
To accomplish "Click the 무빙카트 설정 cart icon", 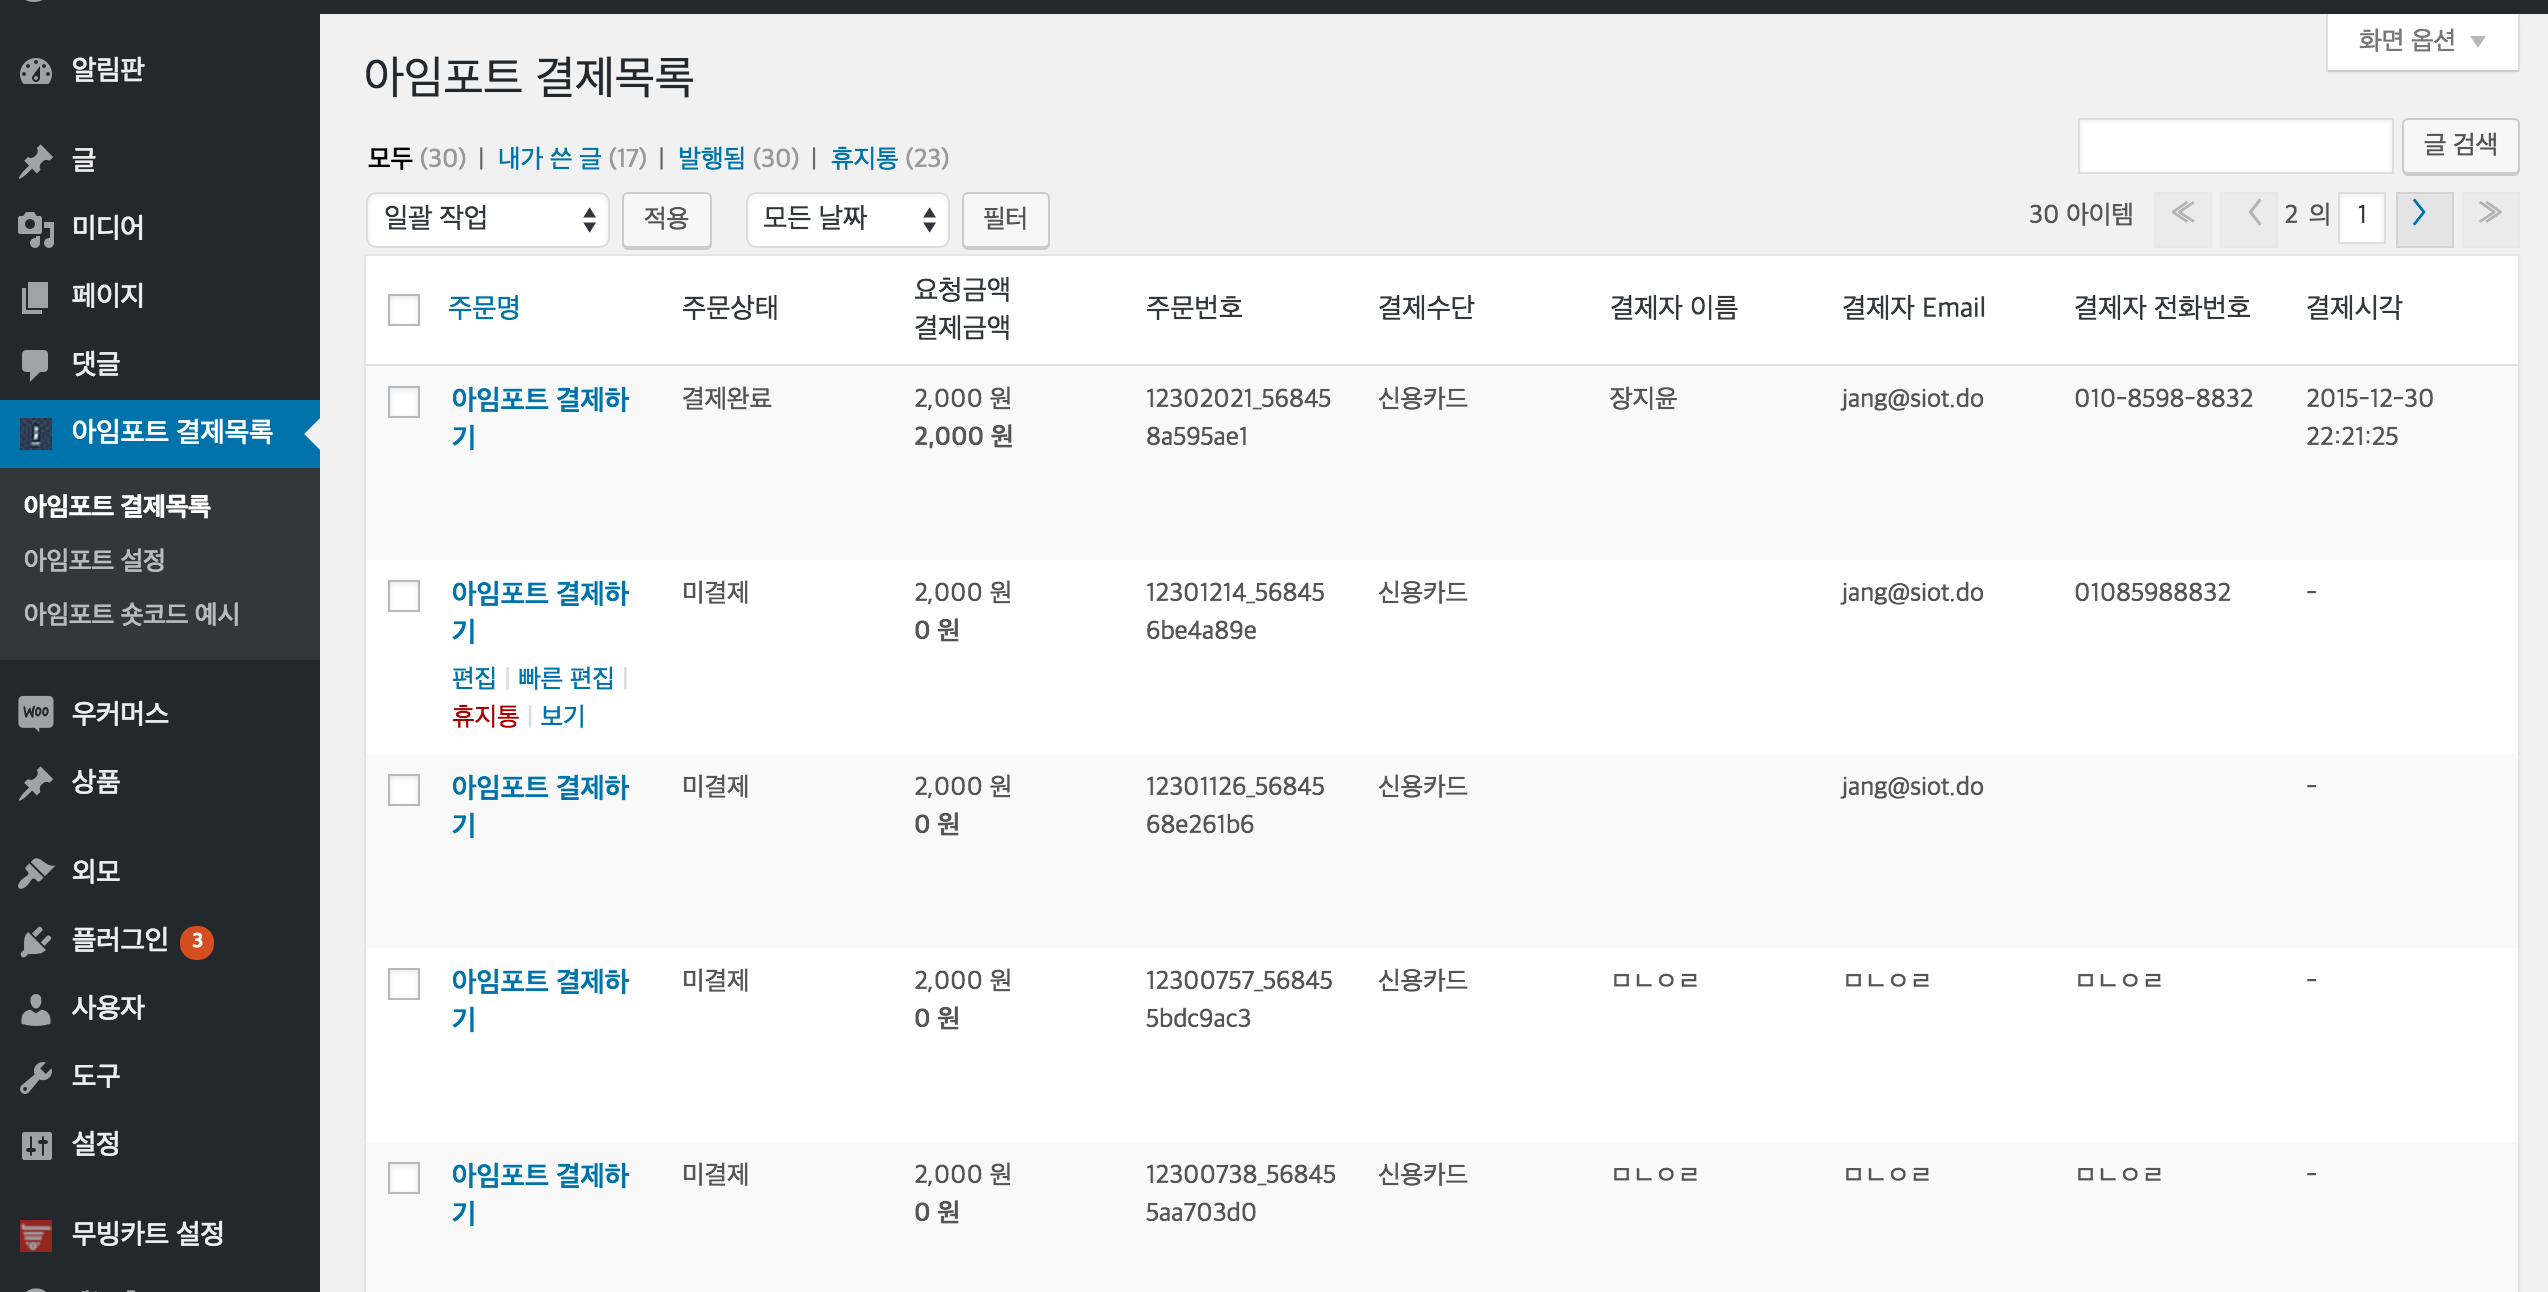I will pos(36,1235).
